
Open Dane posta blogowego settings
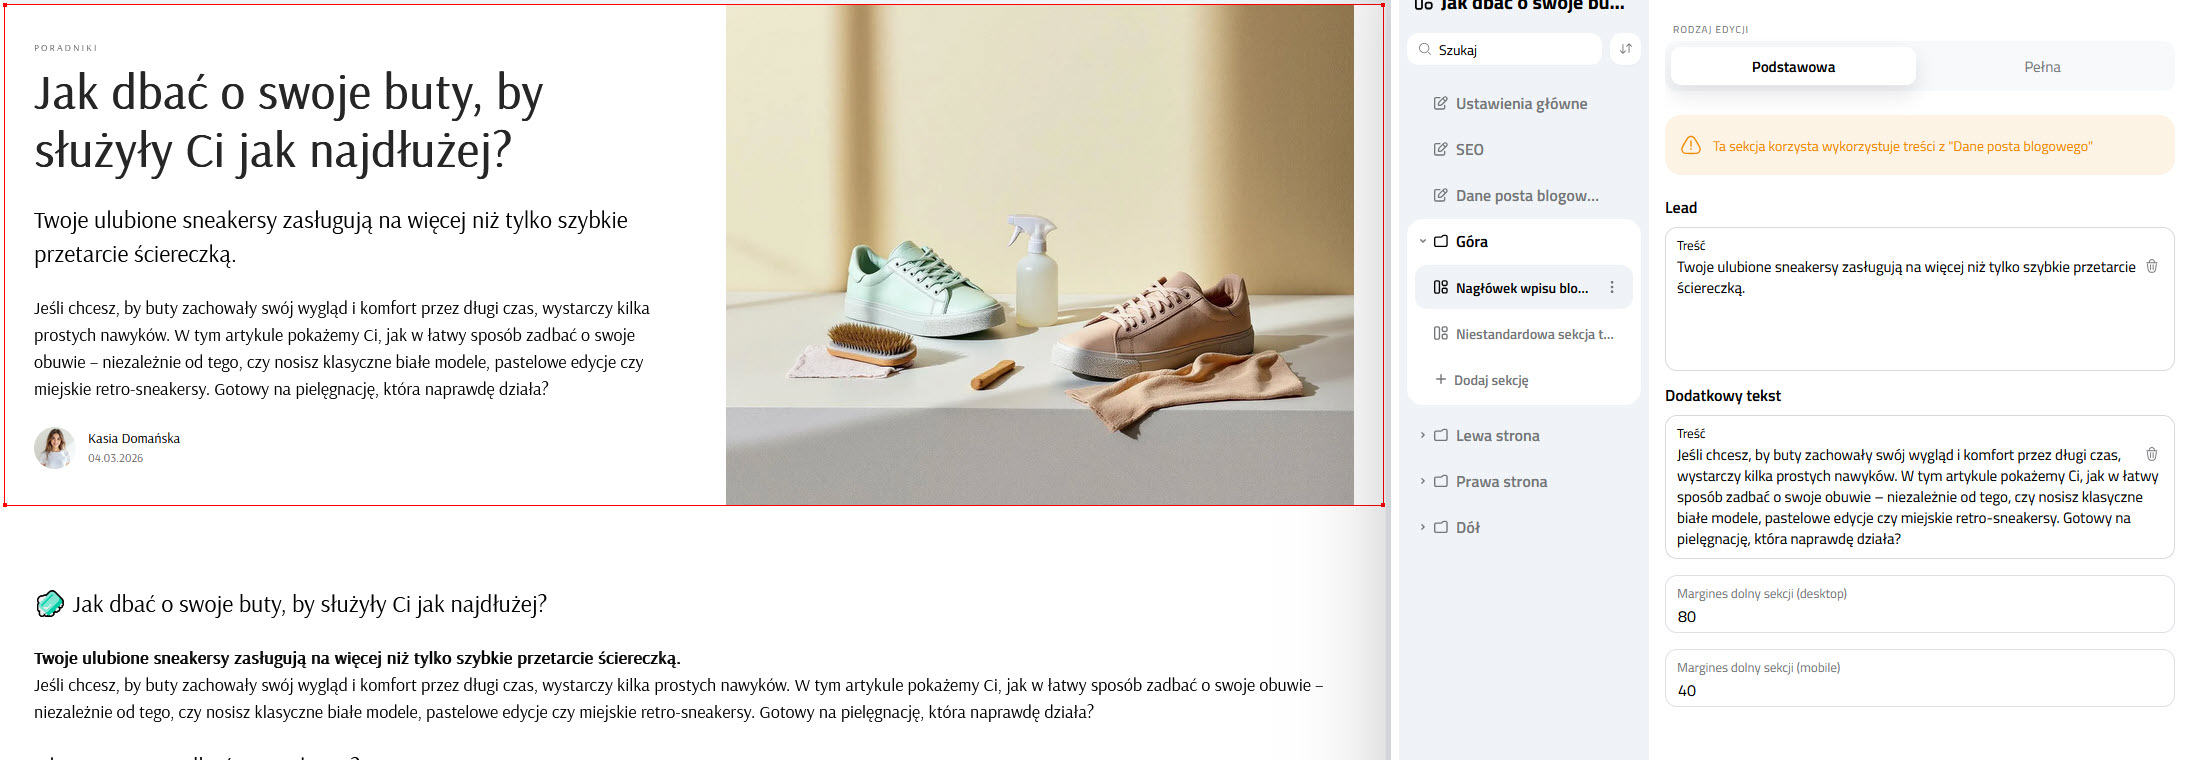(x=1526, y=196)
